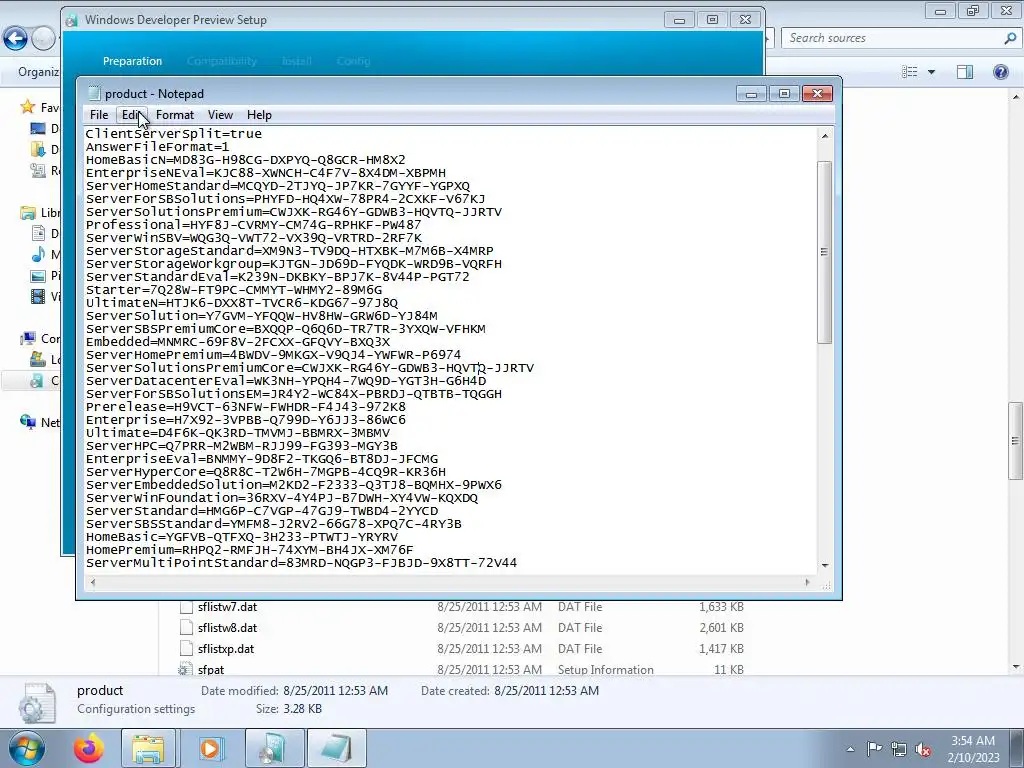Click the Setup window title bar icon
The height and width of the screenshot is (768, 1024).
click(72, 20)
